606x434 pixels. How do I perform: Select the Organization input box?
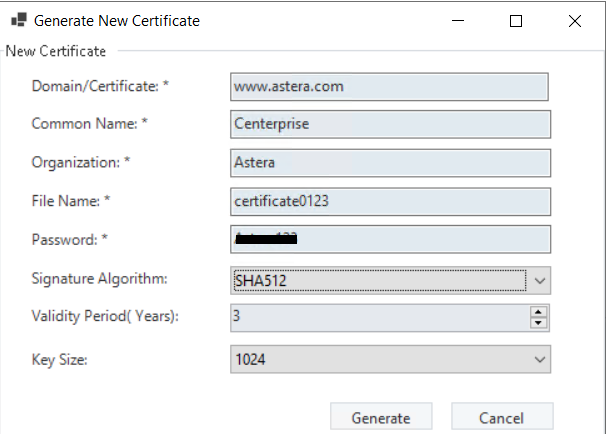(389, 163)
